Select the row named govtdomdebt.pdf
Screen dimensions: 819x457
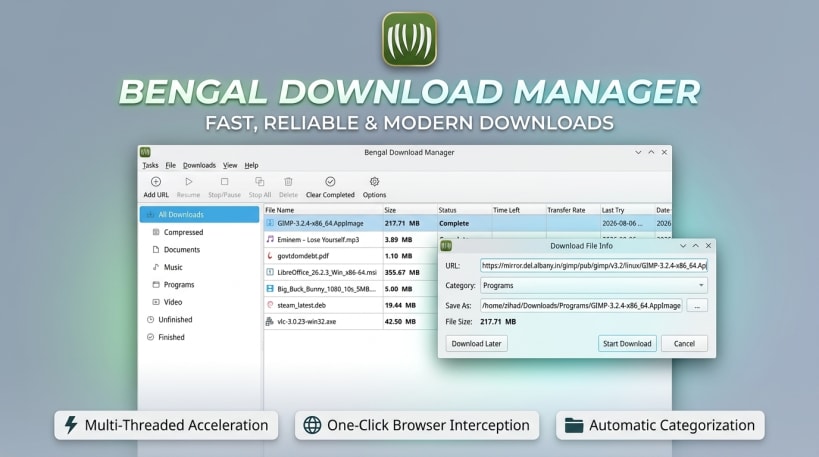(x=350, y=256)
